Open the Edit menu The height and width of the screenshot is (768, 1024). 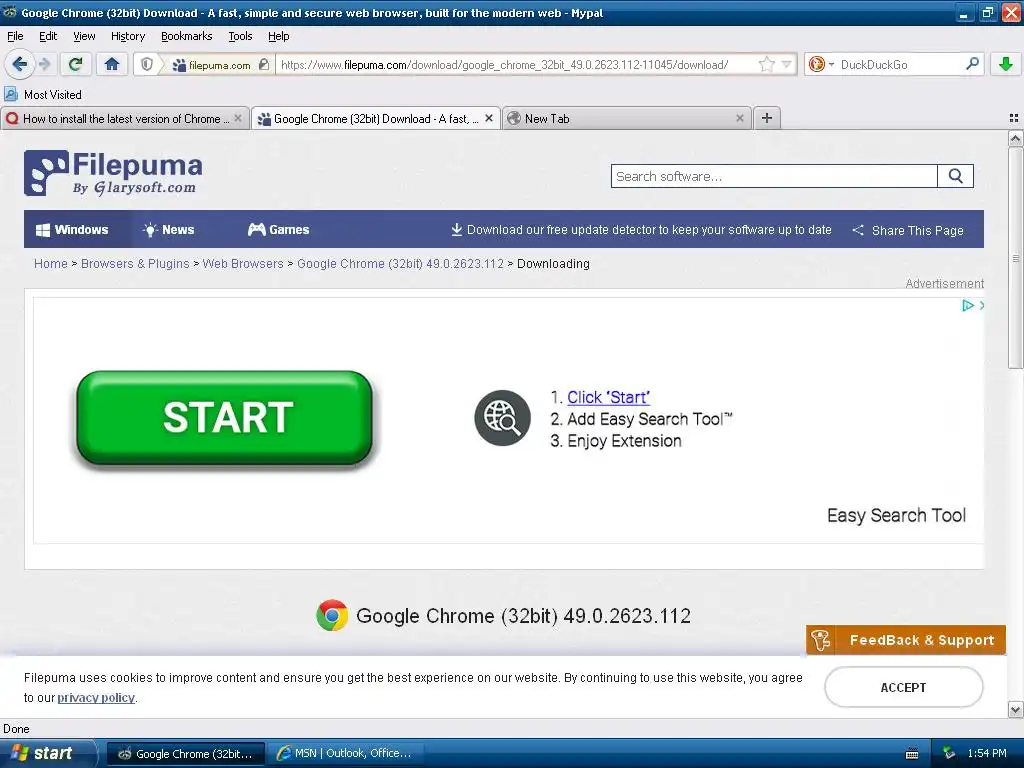tap(48, 36)
